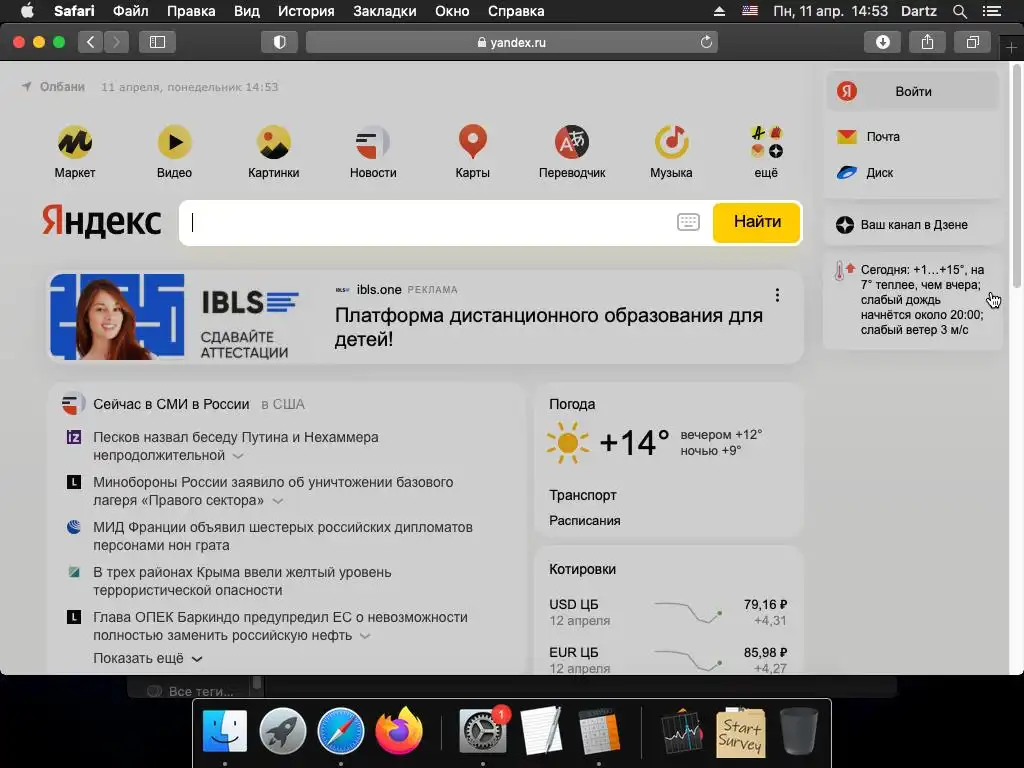Show Safari tab overview

coord(972,42)
